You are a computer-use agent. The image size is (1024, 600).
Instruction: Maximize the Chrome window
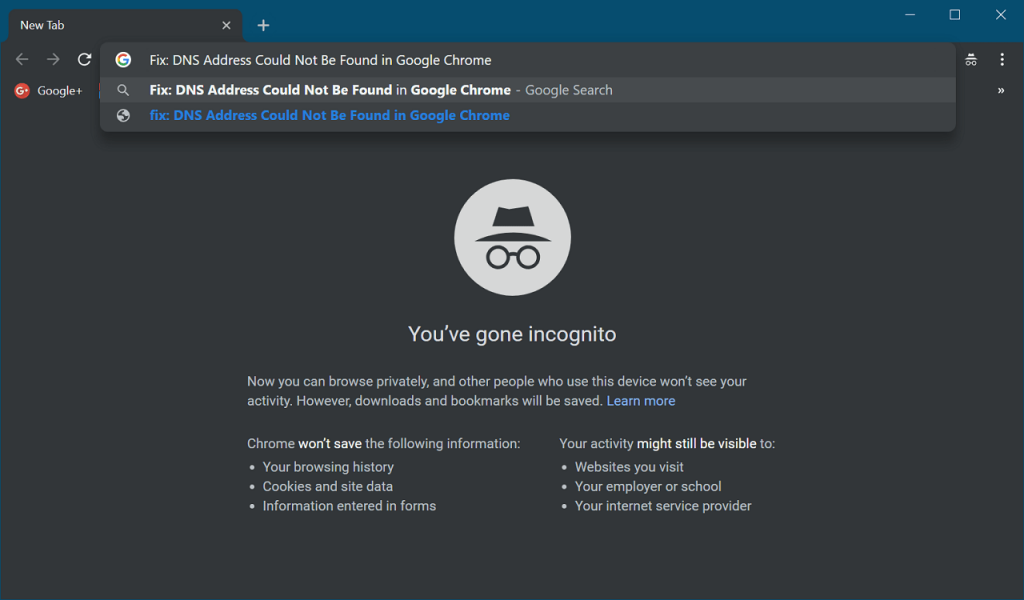click(955, 14)
